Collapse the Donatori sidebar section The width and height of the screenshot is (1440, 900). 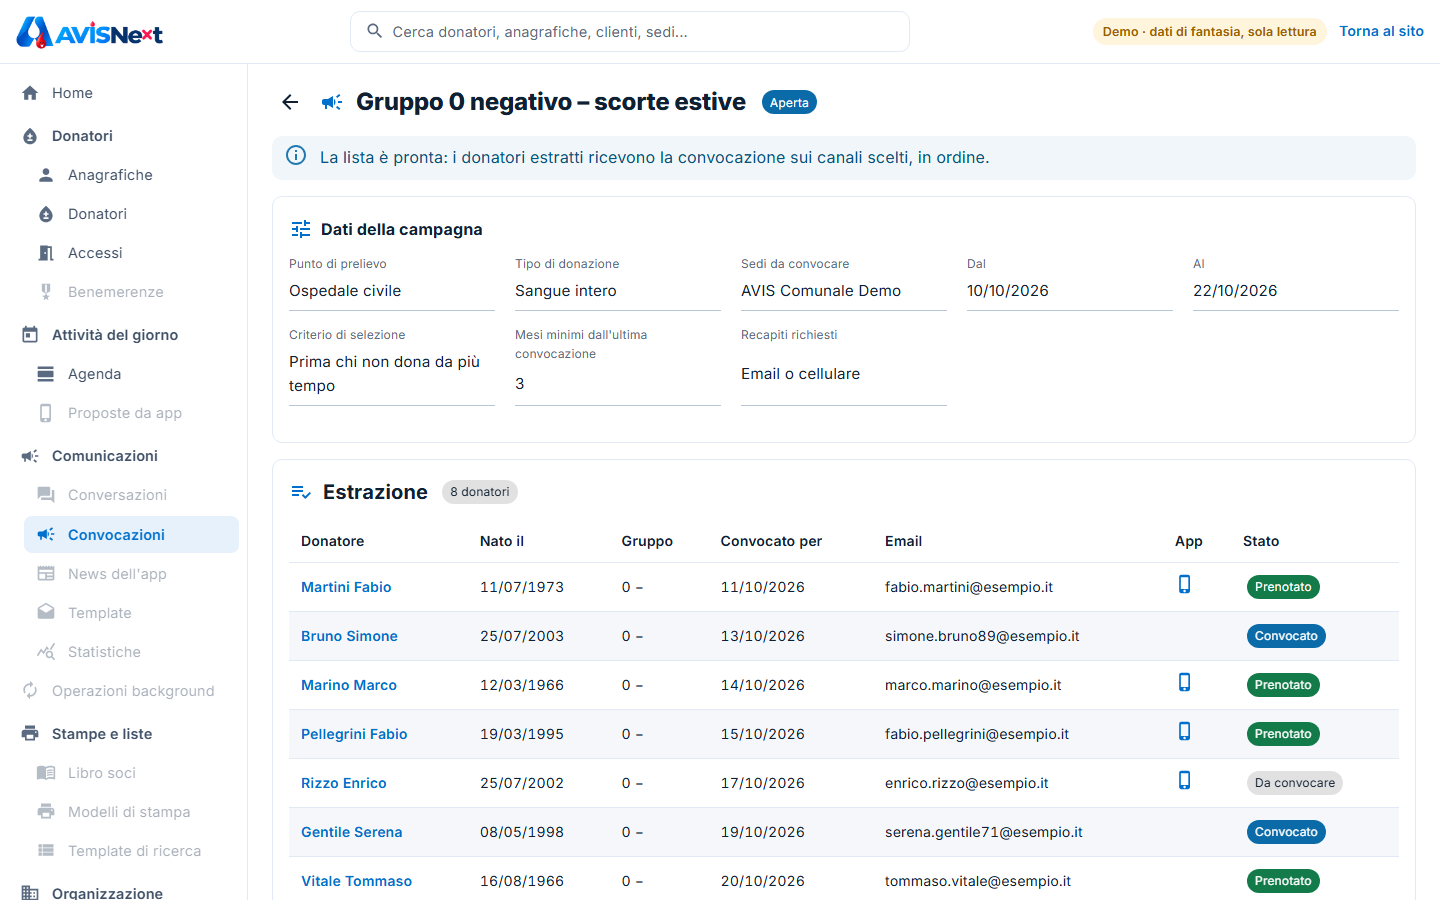point(123,136)
